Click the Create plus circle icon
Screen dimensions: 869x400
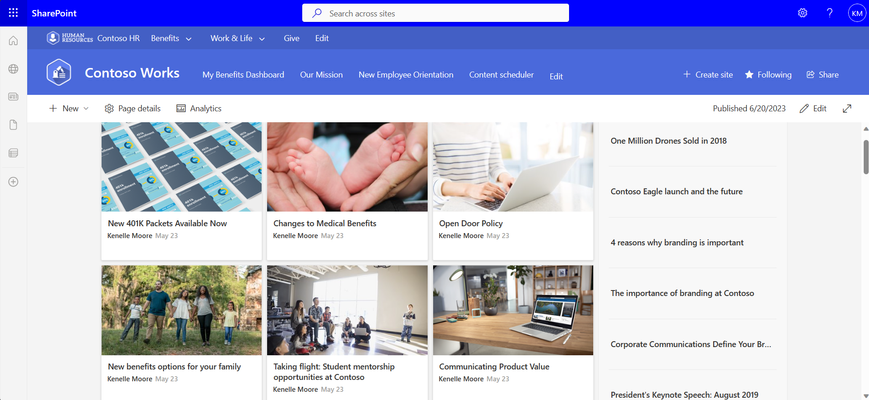(13, 182)
